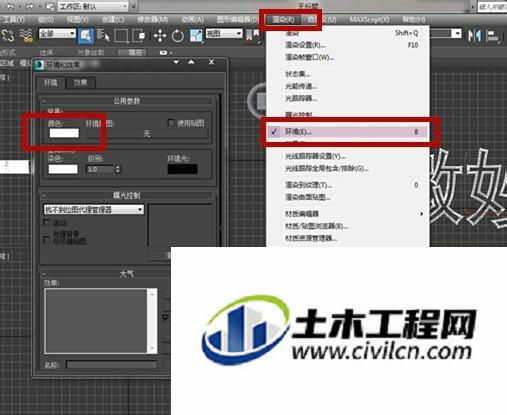507x415 pixels.
Task: Activate the Select and Rotate tool
Action: click(x=178, y=35)
